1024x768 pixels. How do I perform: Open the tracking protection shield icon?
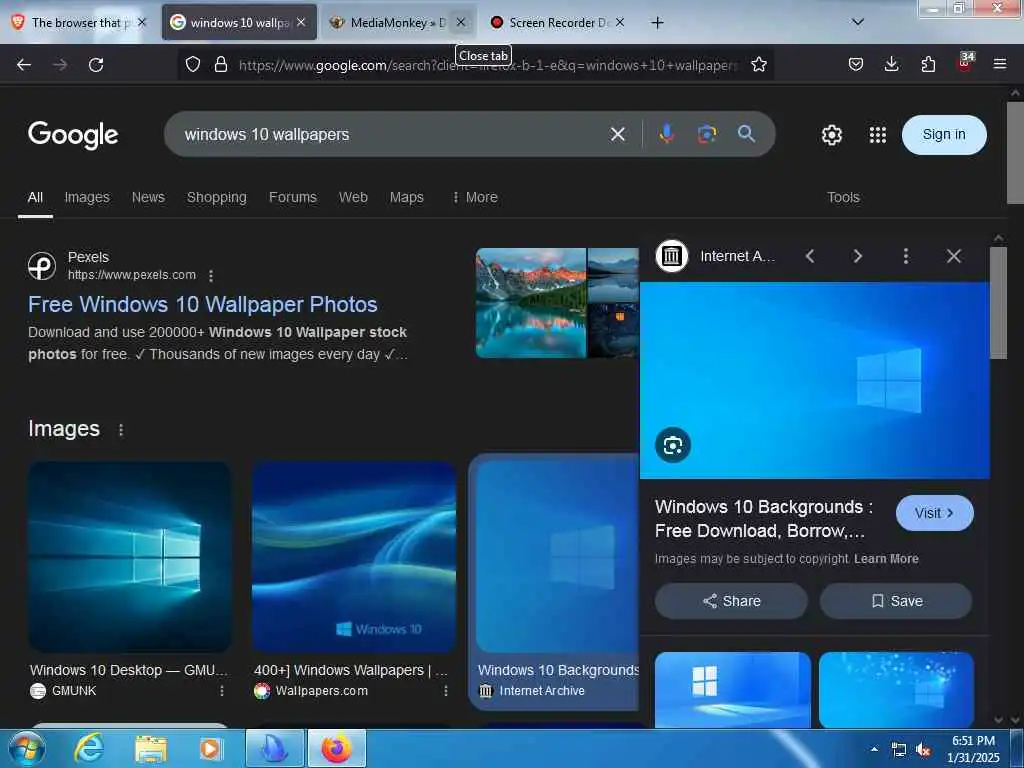(193, 64)
